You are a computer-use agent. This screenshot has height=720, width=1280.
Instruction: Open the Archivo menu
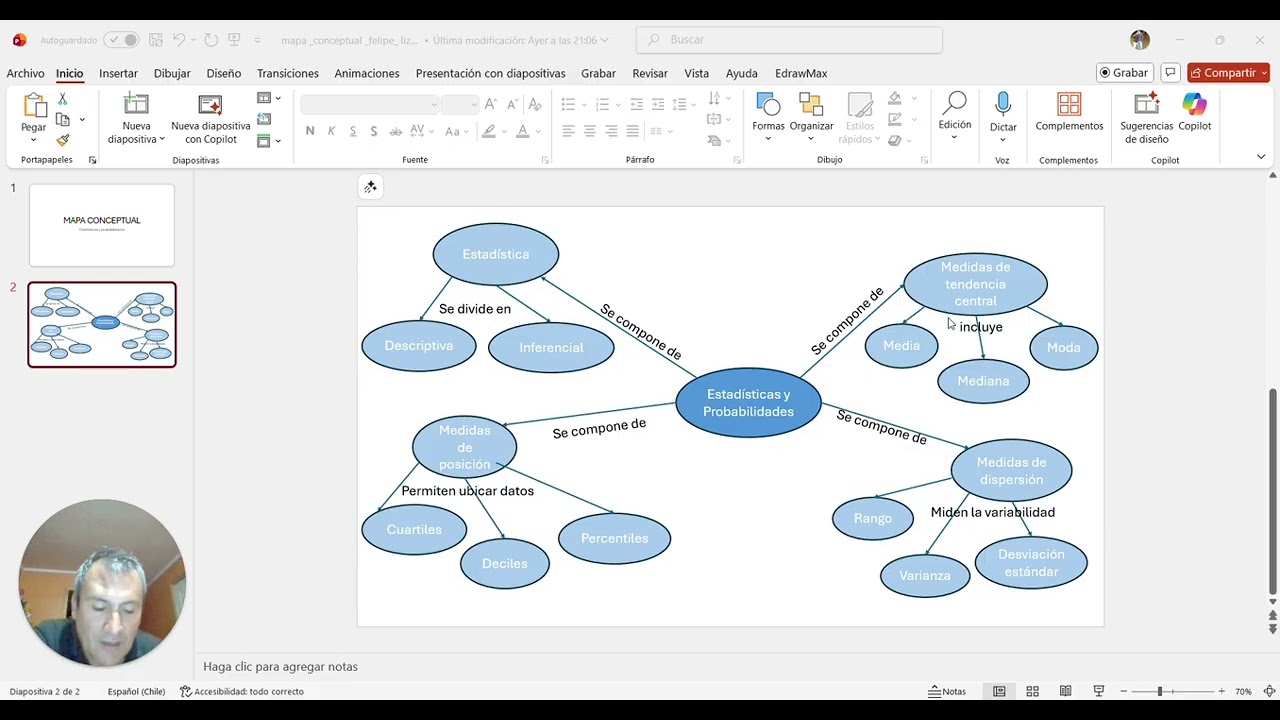(x=25, y=73)
